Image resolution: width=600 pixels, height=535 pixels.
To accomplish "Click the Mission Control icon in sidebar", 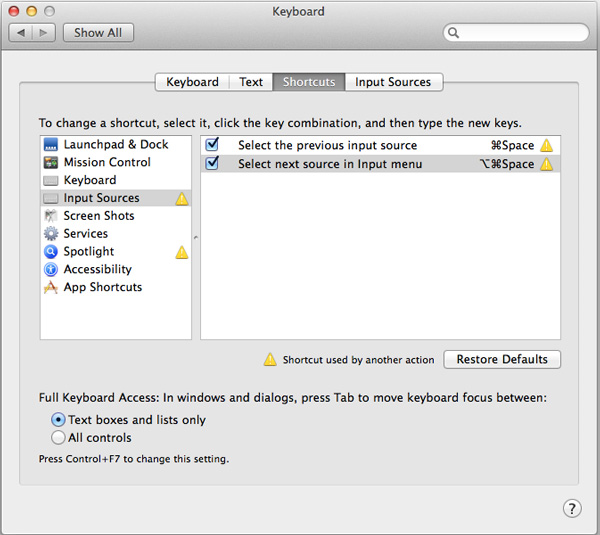I will (x=51, y=163).
